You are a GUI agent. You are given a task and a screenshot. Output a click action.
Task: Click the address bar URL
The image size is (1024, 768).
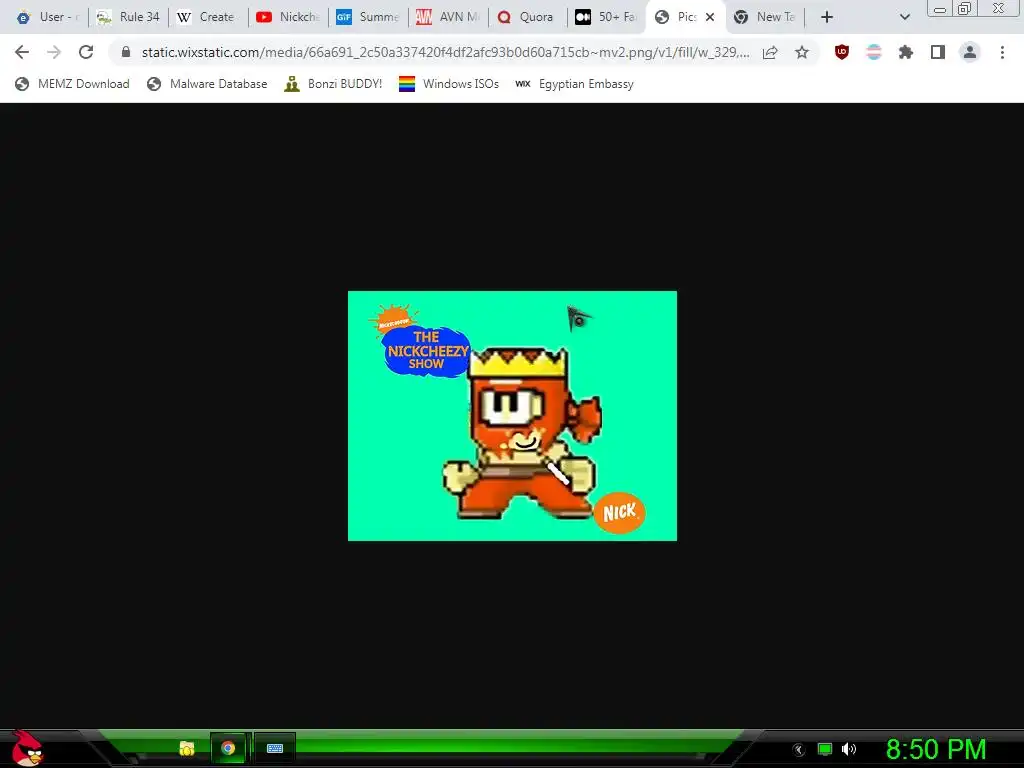pyautogui.click(x=445, y=52)
